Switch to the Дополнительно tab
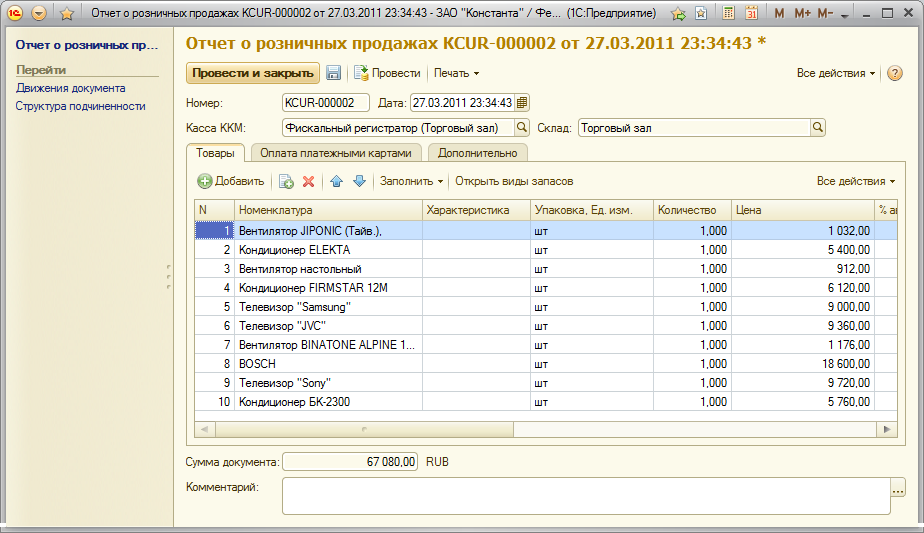Image resolution: width=924 pixels, height=533 pixels. [x=477, y=153]
